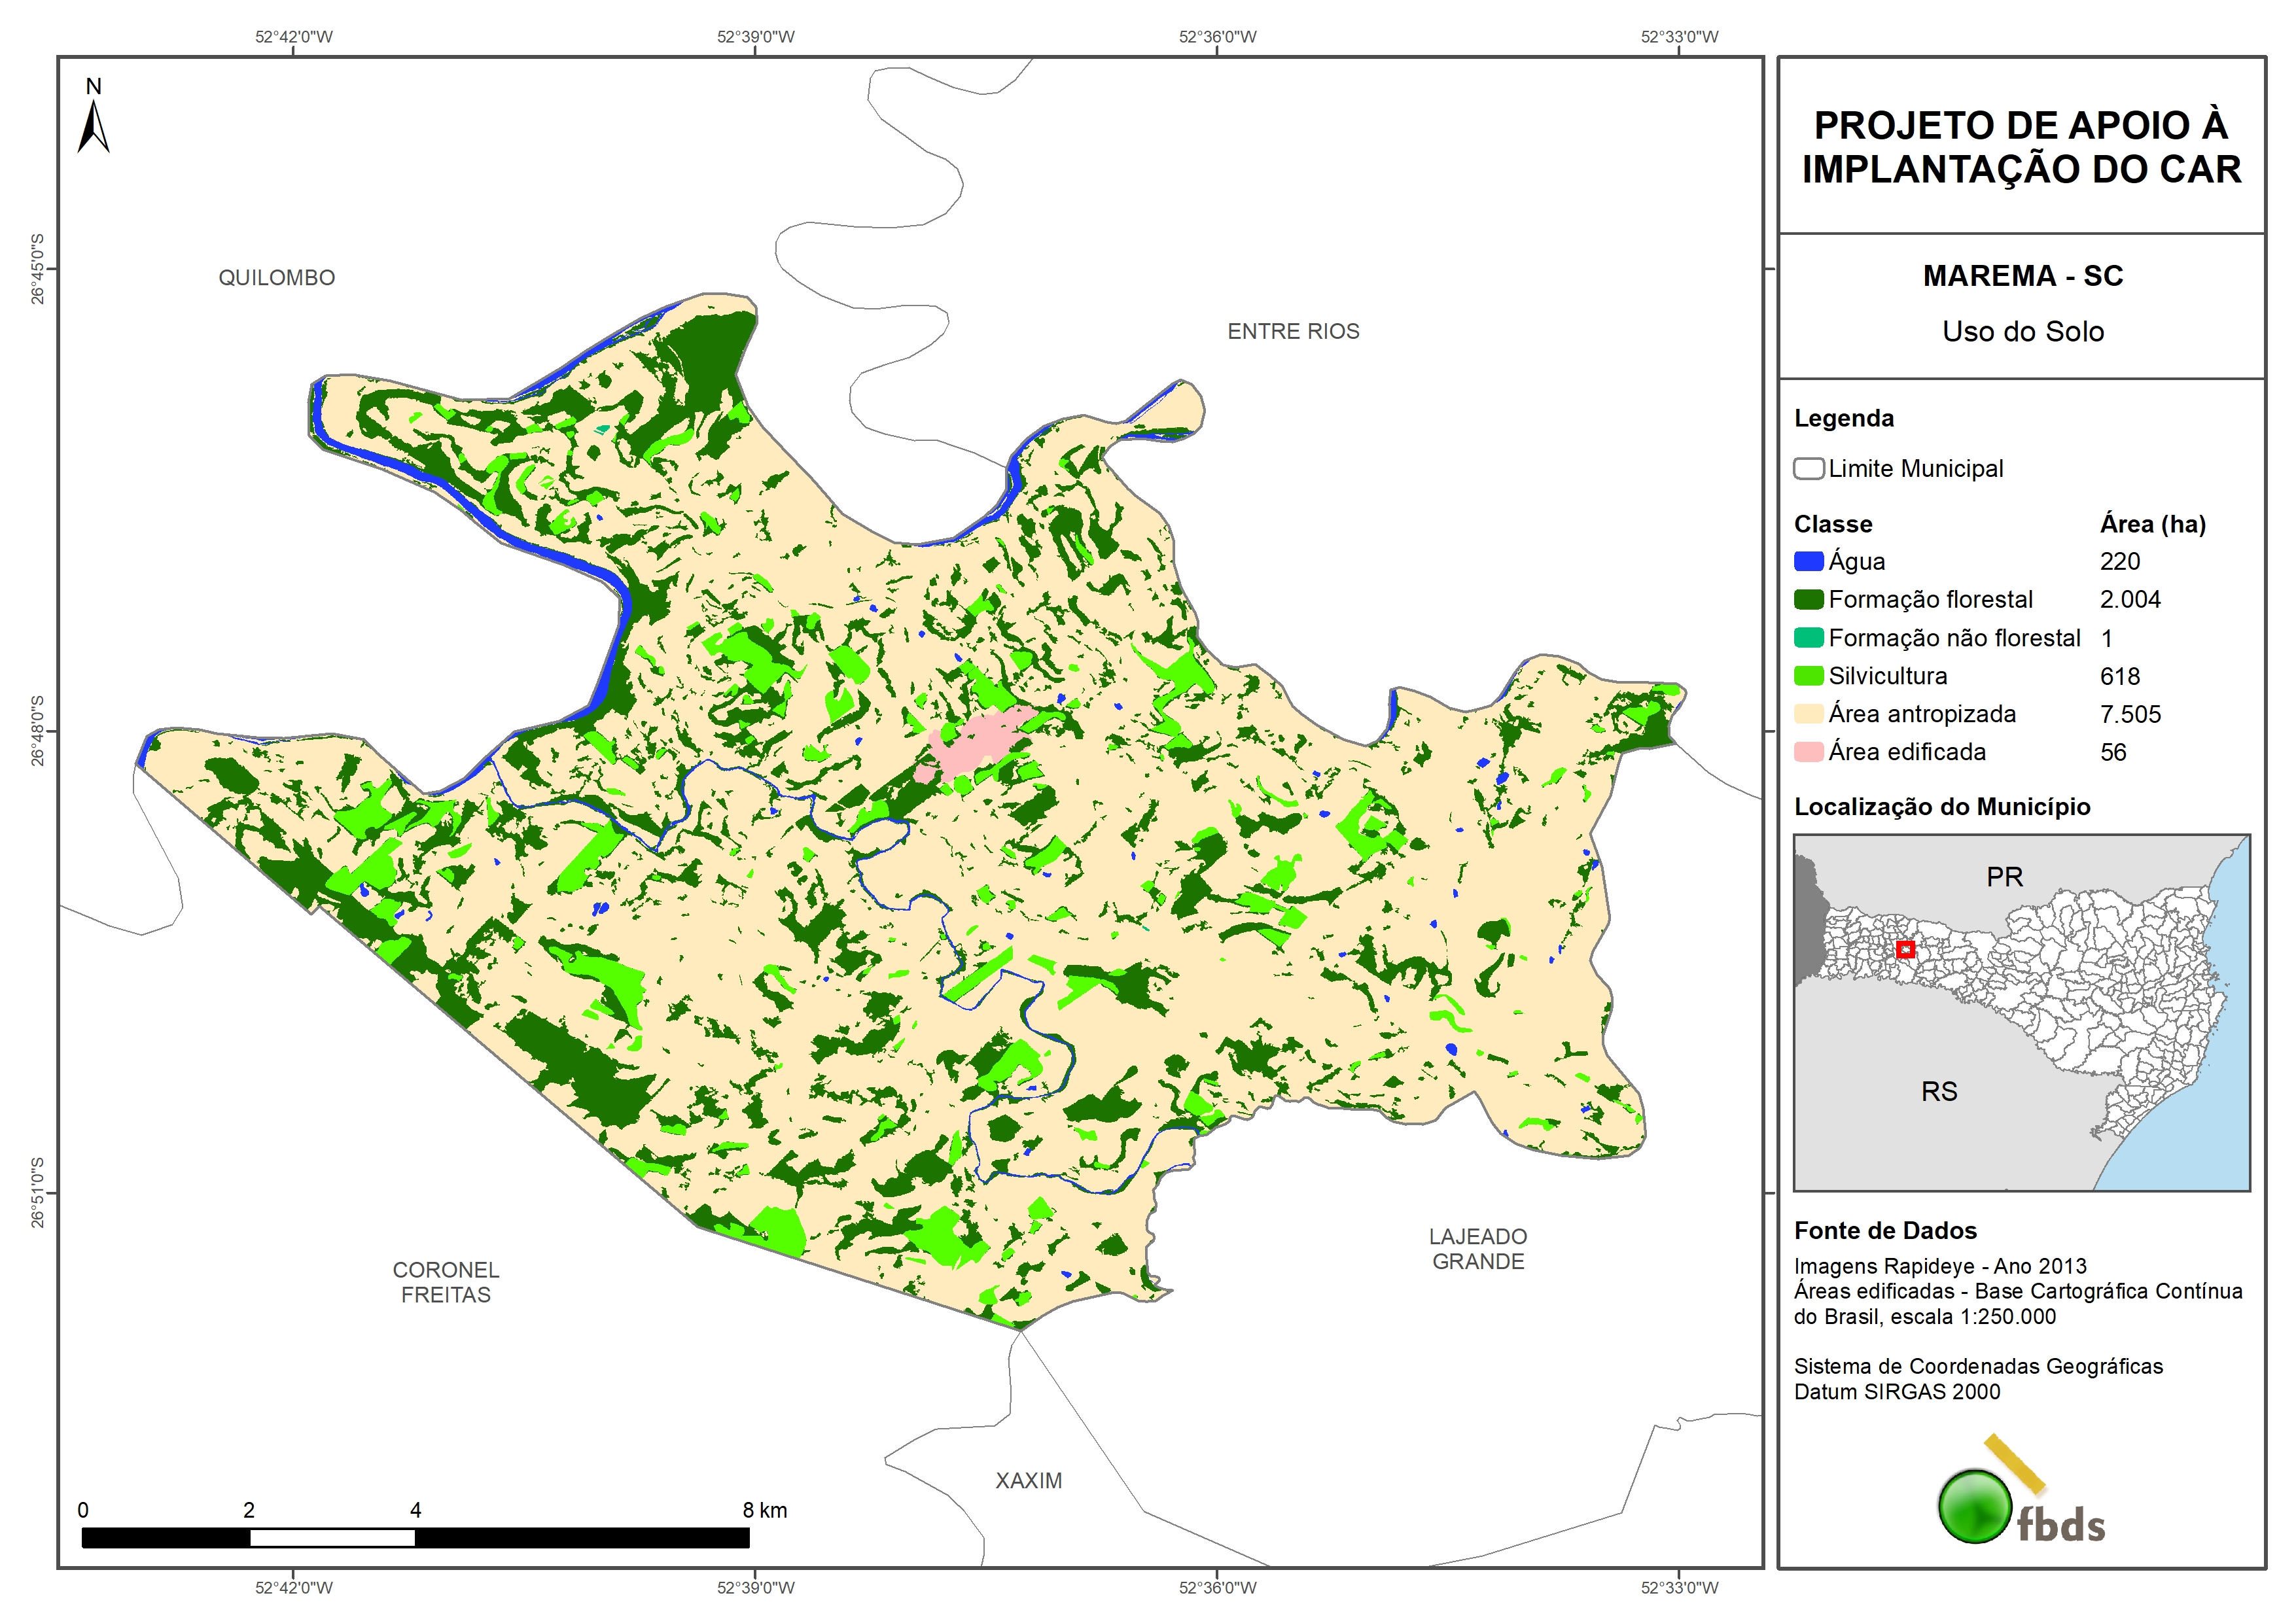Click the ENTRE RIOS municipality label
Screen dimensions: 2296x1623
[1293, 331]
